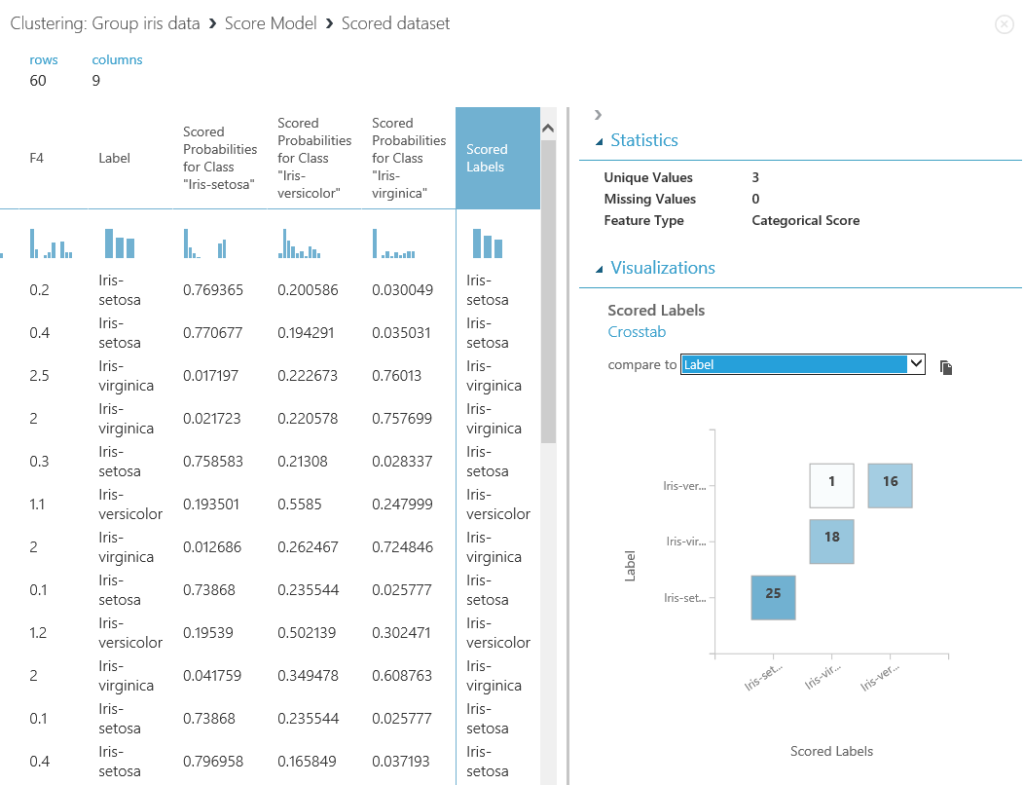
Task: Select 'Score Model' in the breadcrumb
Action: [271, 23]
